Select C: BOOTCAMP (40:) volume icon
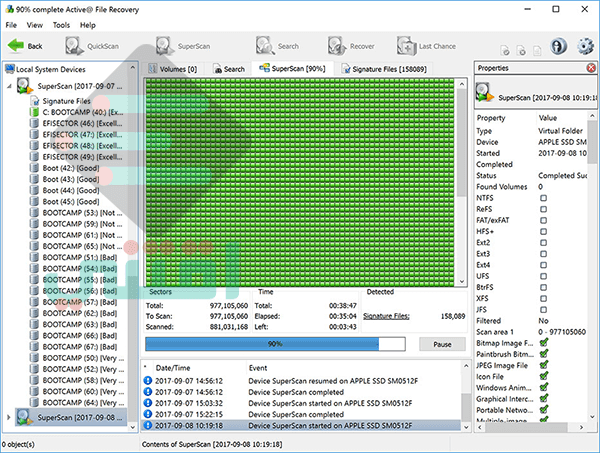Image resolution: width=600 pixels, height=453 pixels. point(34,112)
